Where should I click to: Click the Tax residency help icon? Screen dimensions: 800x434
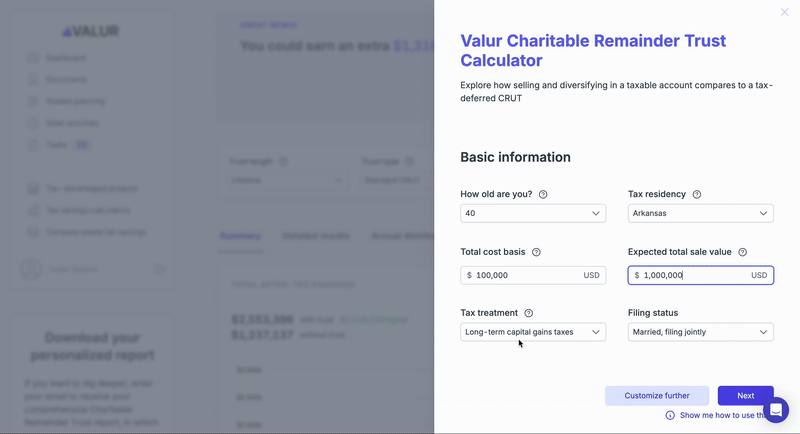click(696, 194)
